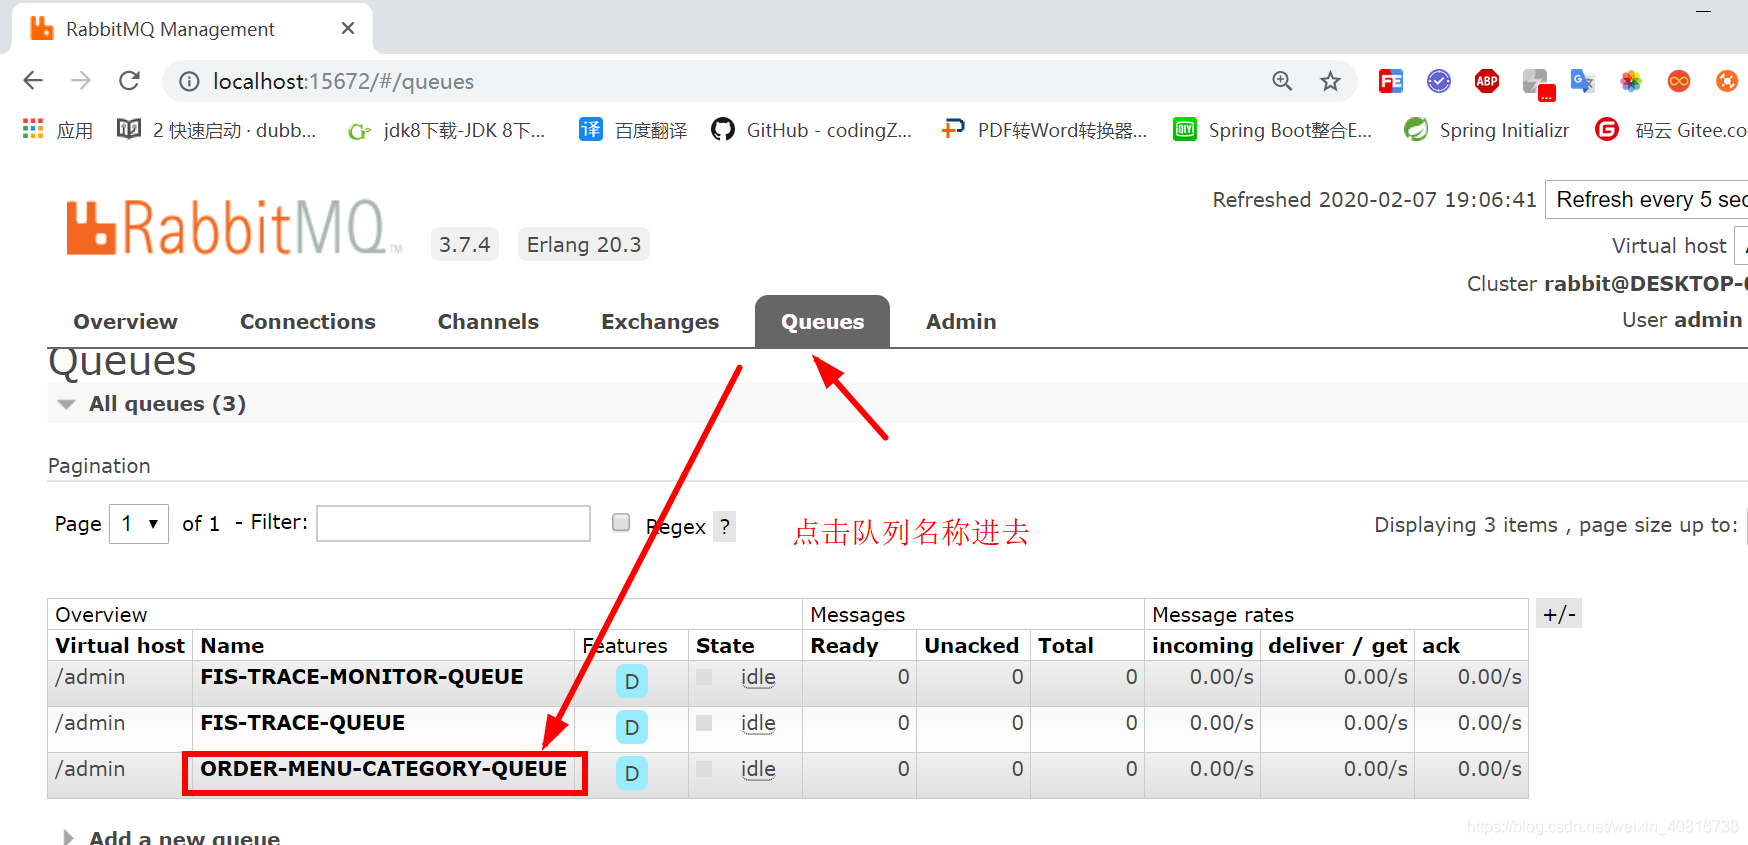Sort queues by Ready column
Viewport: 1748px width, 845px height.
[x=844, y=646]
